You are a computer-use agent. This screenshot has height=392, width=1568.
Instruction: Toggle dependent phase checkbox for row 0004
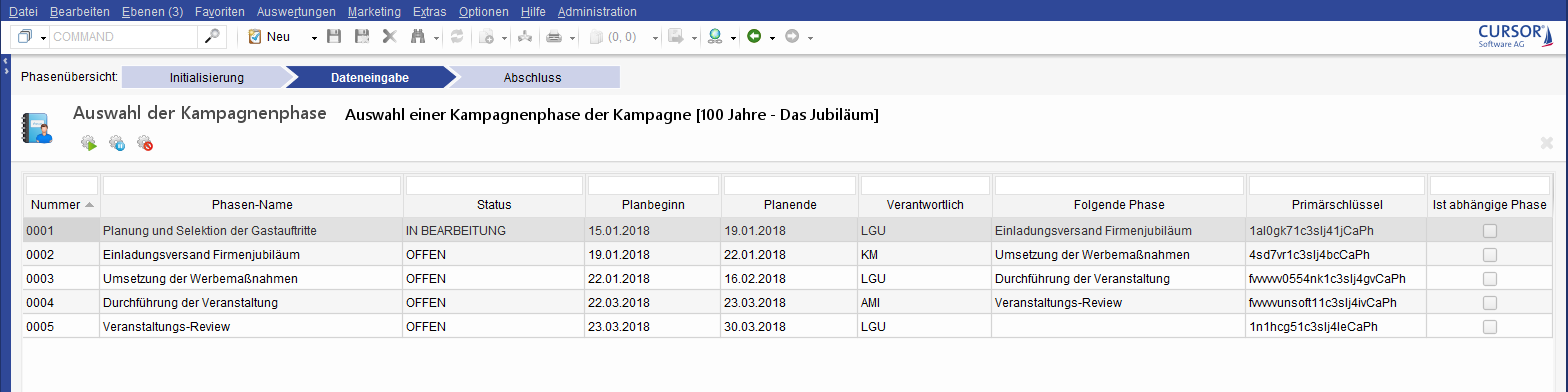click(x=1490, y=303)
